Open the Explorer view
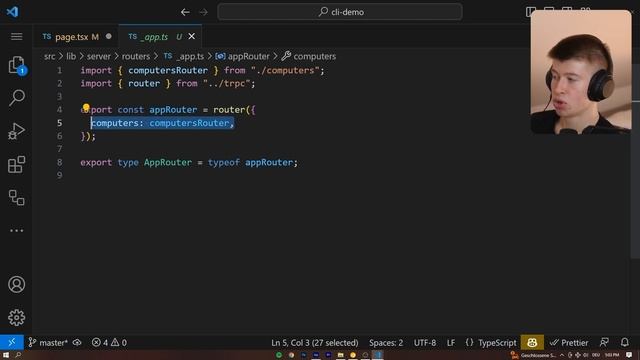Screen dimensions: 640x360 coord(16,65)
